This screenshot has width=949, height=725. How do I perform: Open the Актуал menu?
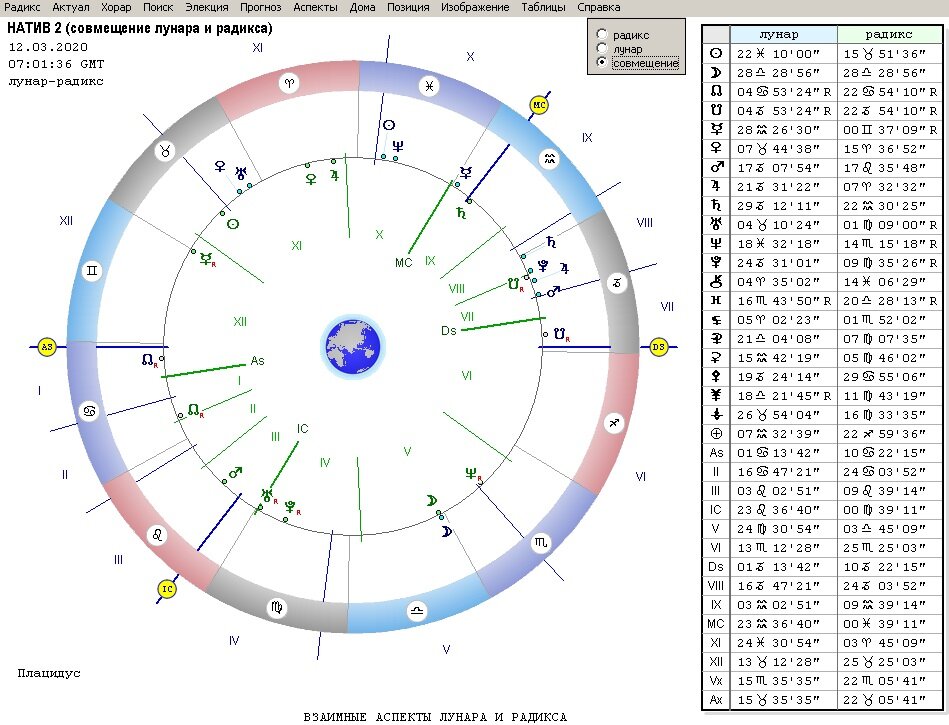point(70,7)
